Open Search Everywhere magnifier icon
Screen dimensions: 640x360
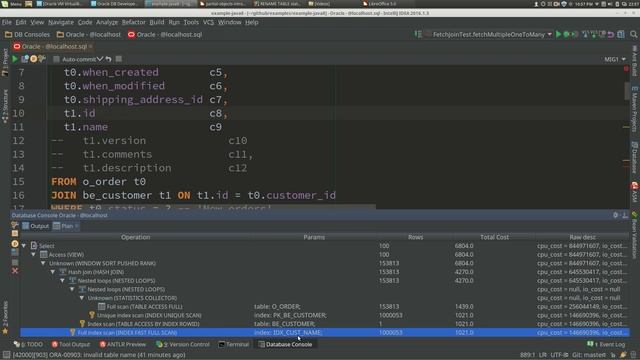[633, 34]
